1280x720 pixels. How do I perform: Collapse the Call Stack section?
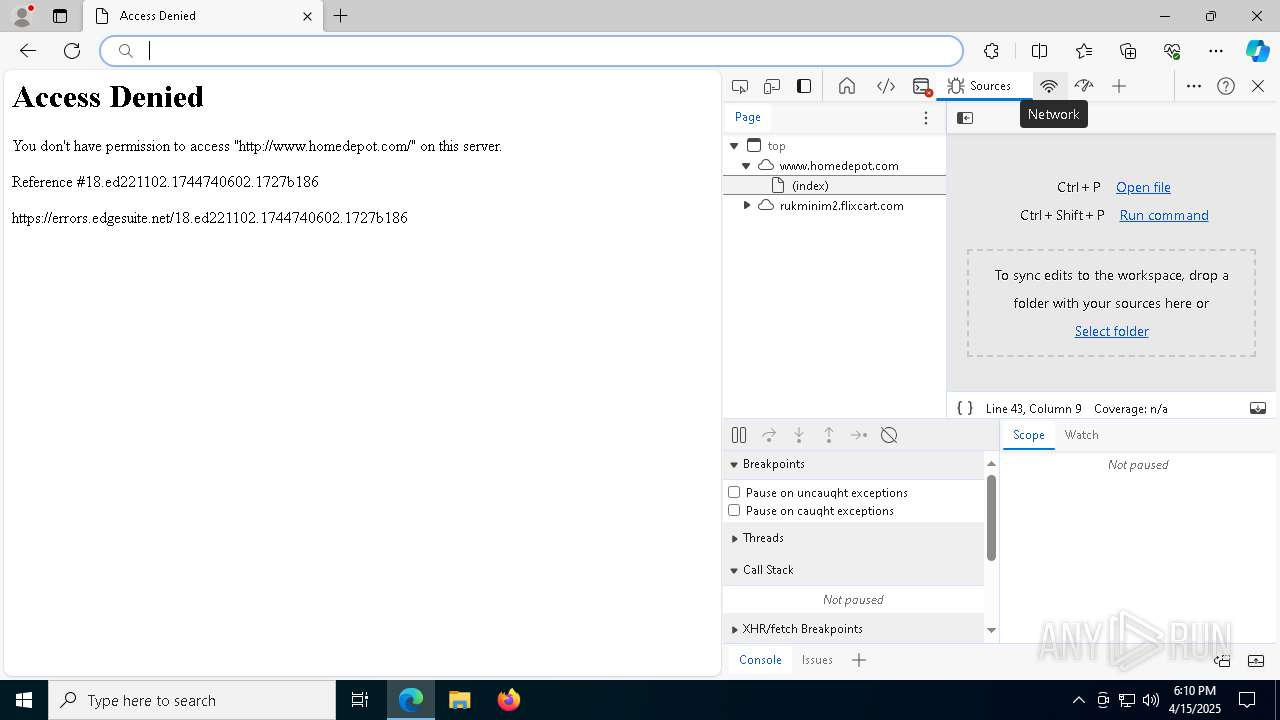(x=734, y=570)
